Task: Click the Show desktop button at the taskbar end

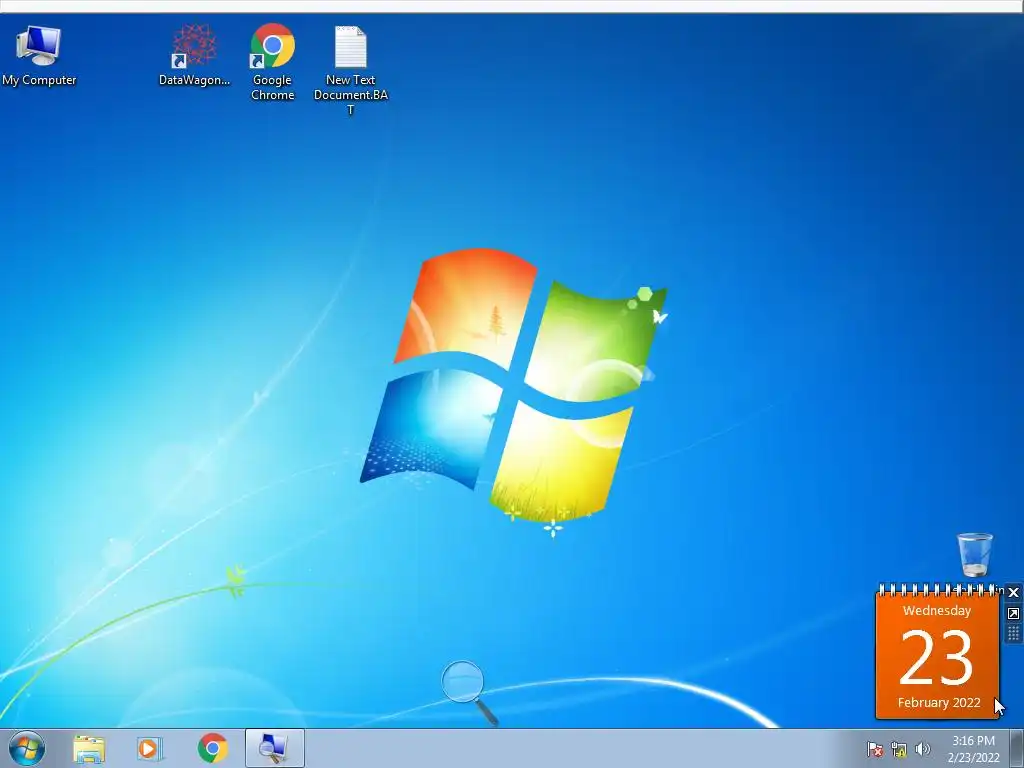Action: 1016,748
